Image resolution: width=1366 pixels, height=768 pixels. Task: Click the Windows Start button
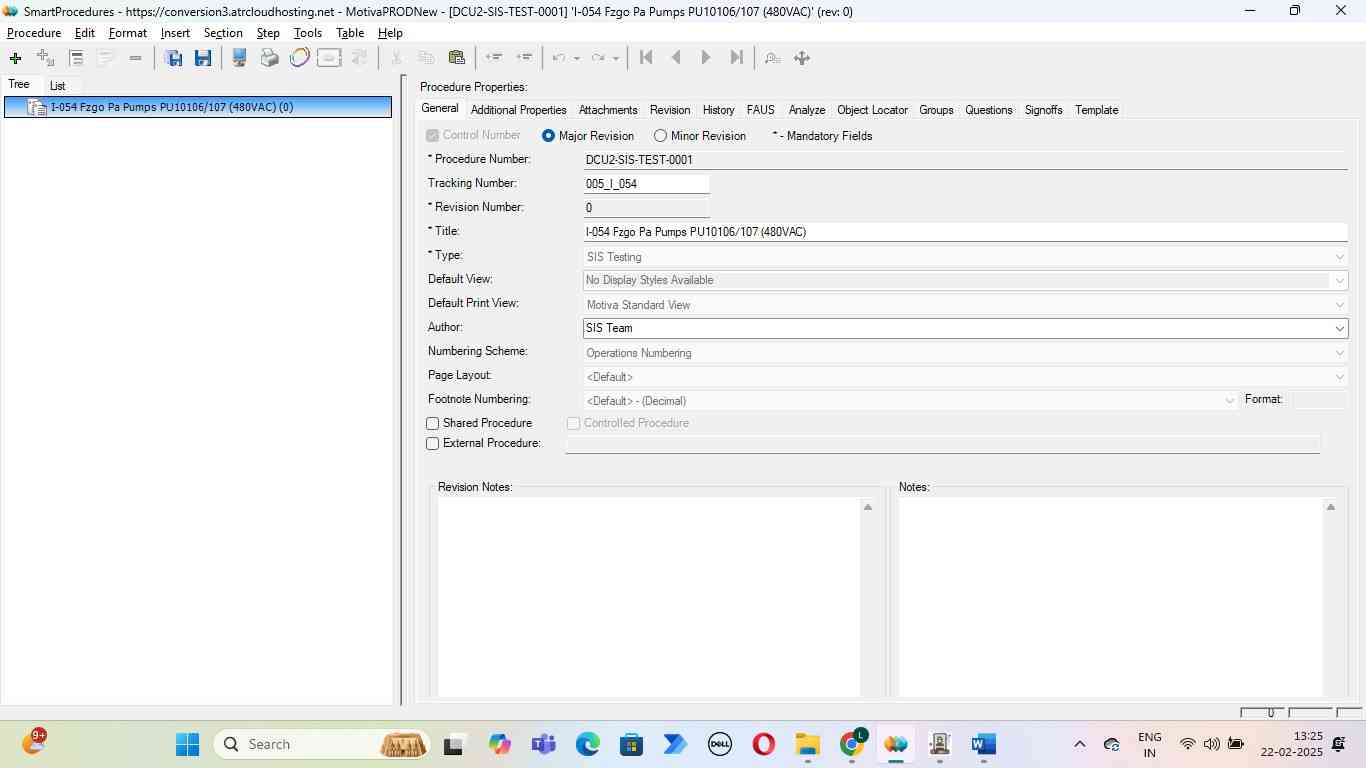(x=187, y=744)
